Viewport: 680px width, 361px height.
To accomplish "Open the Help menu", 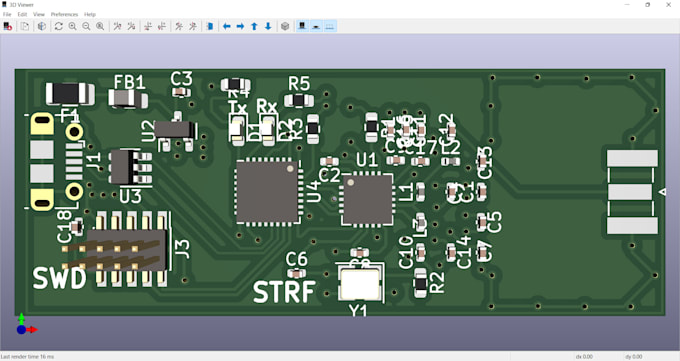I will [90, 14].
